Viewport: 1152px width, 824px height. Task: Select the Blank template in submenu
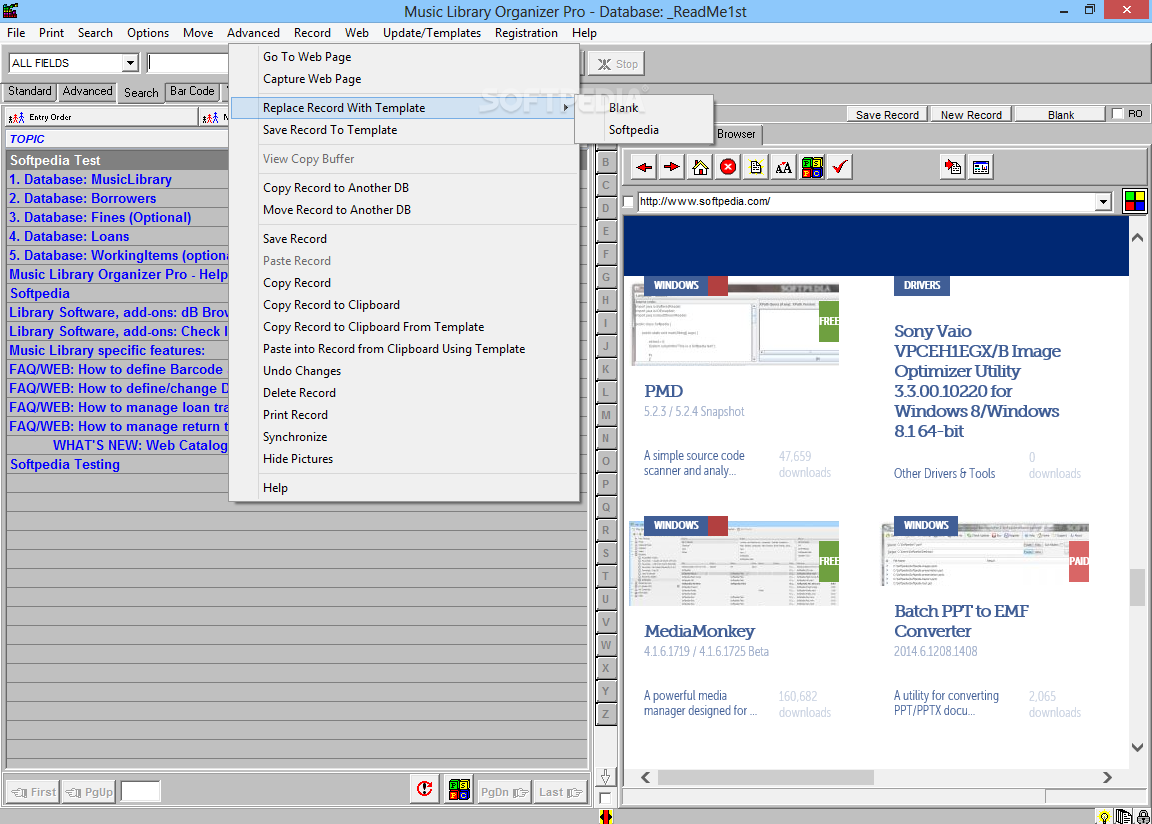coord(624,108)
